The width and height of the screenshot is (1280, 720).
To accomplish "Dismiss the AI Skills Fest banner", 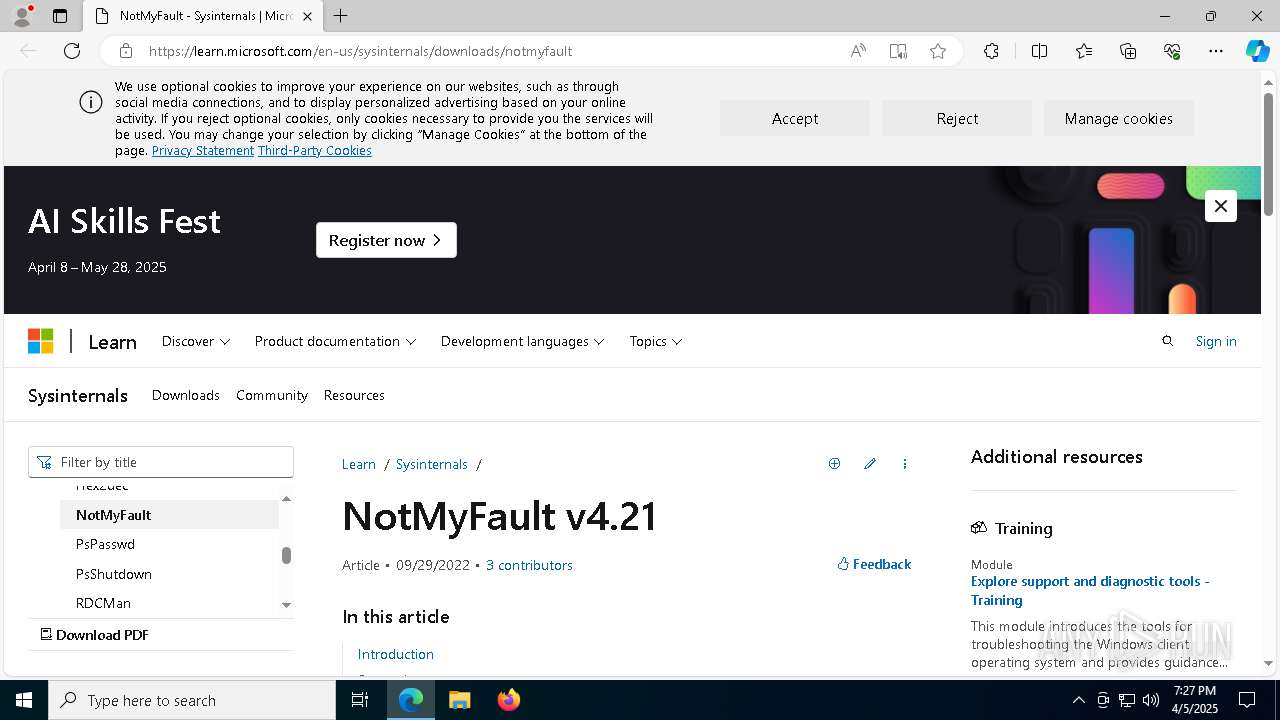I will pos(1220,206).
